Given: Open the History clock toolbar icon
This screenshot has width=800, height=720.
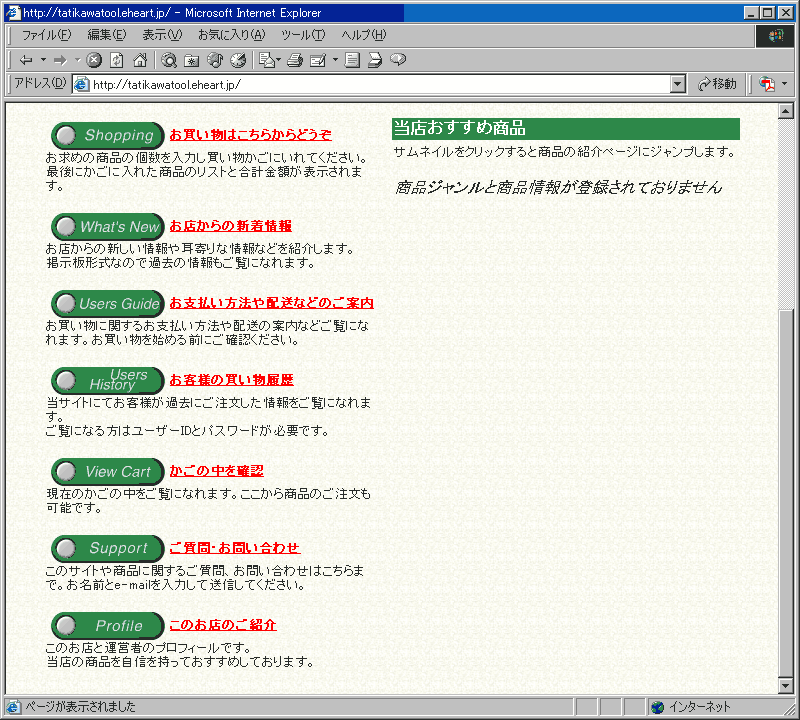Looking at the screenshot, I should pos(238,60).
